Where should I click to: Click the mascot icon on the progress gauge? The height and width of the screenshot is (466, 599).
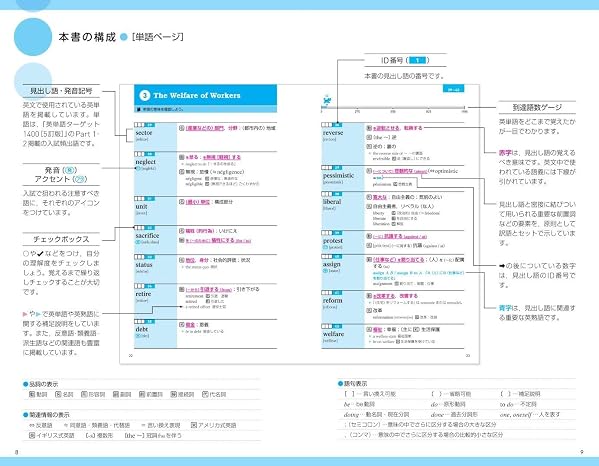click(x=327, y=100)
